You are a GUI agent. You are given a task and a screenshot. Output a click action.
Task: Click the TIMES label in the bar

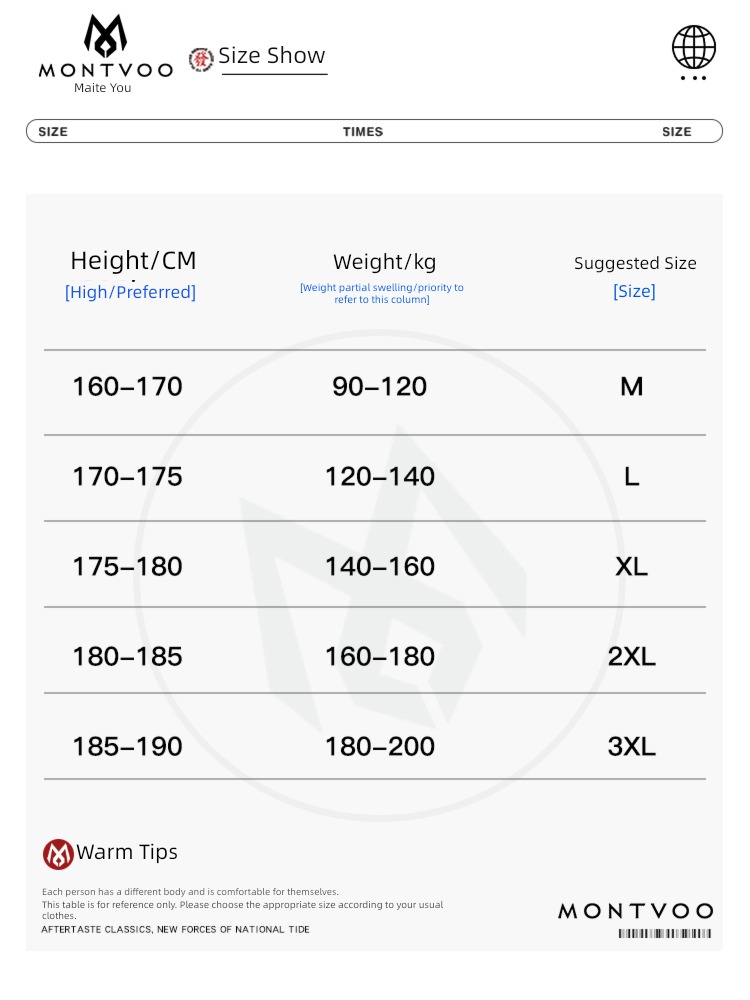tap(363, 131)
